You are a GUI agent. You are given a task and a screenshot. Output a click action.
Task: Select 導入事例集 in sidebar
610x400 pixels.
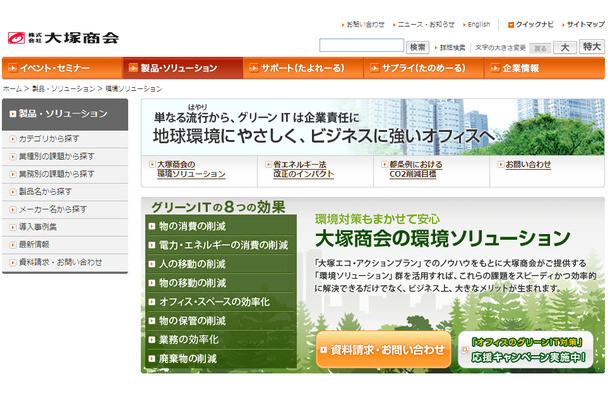click(65, 227)
